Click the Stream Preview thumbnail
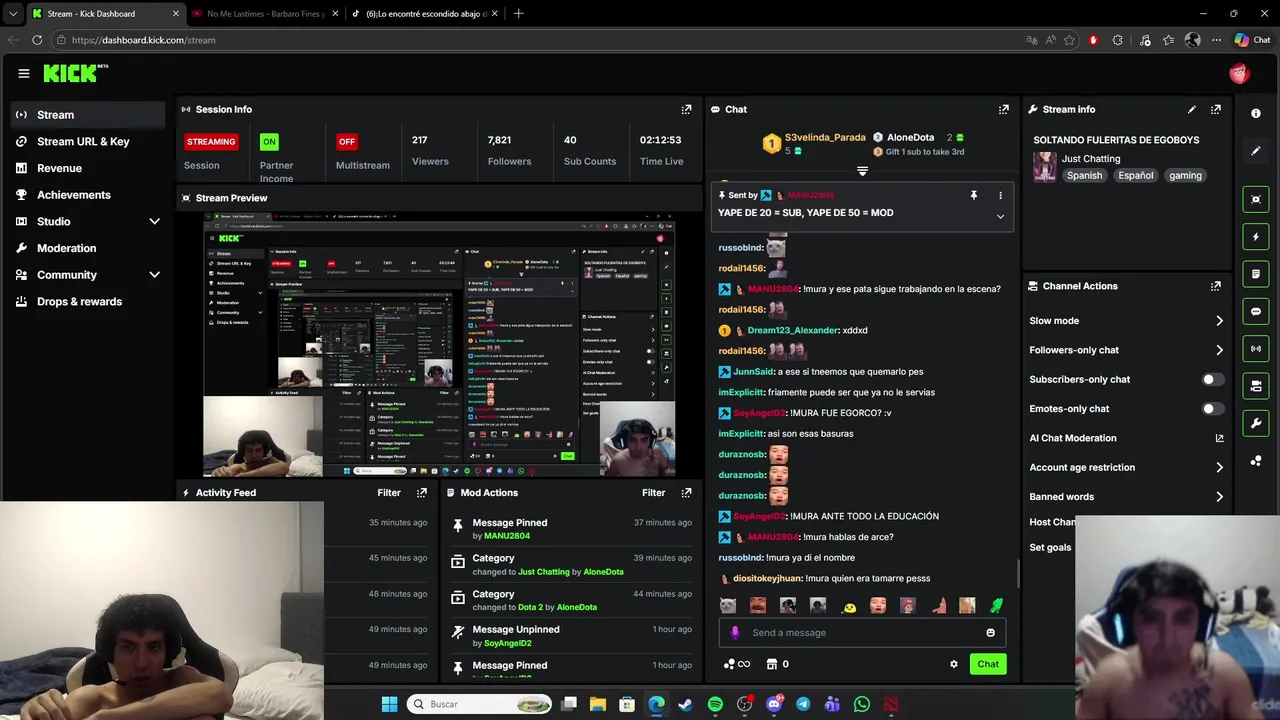1280x720 pixels. [439, 344]
